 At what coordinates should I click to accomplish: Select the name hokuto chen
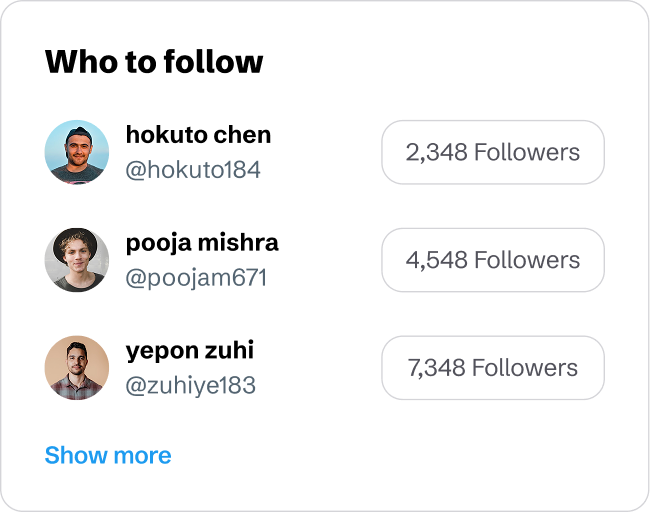point(198,135)
